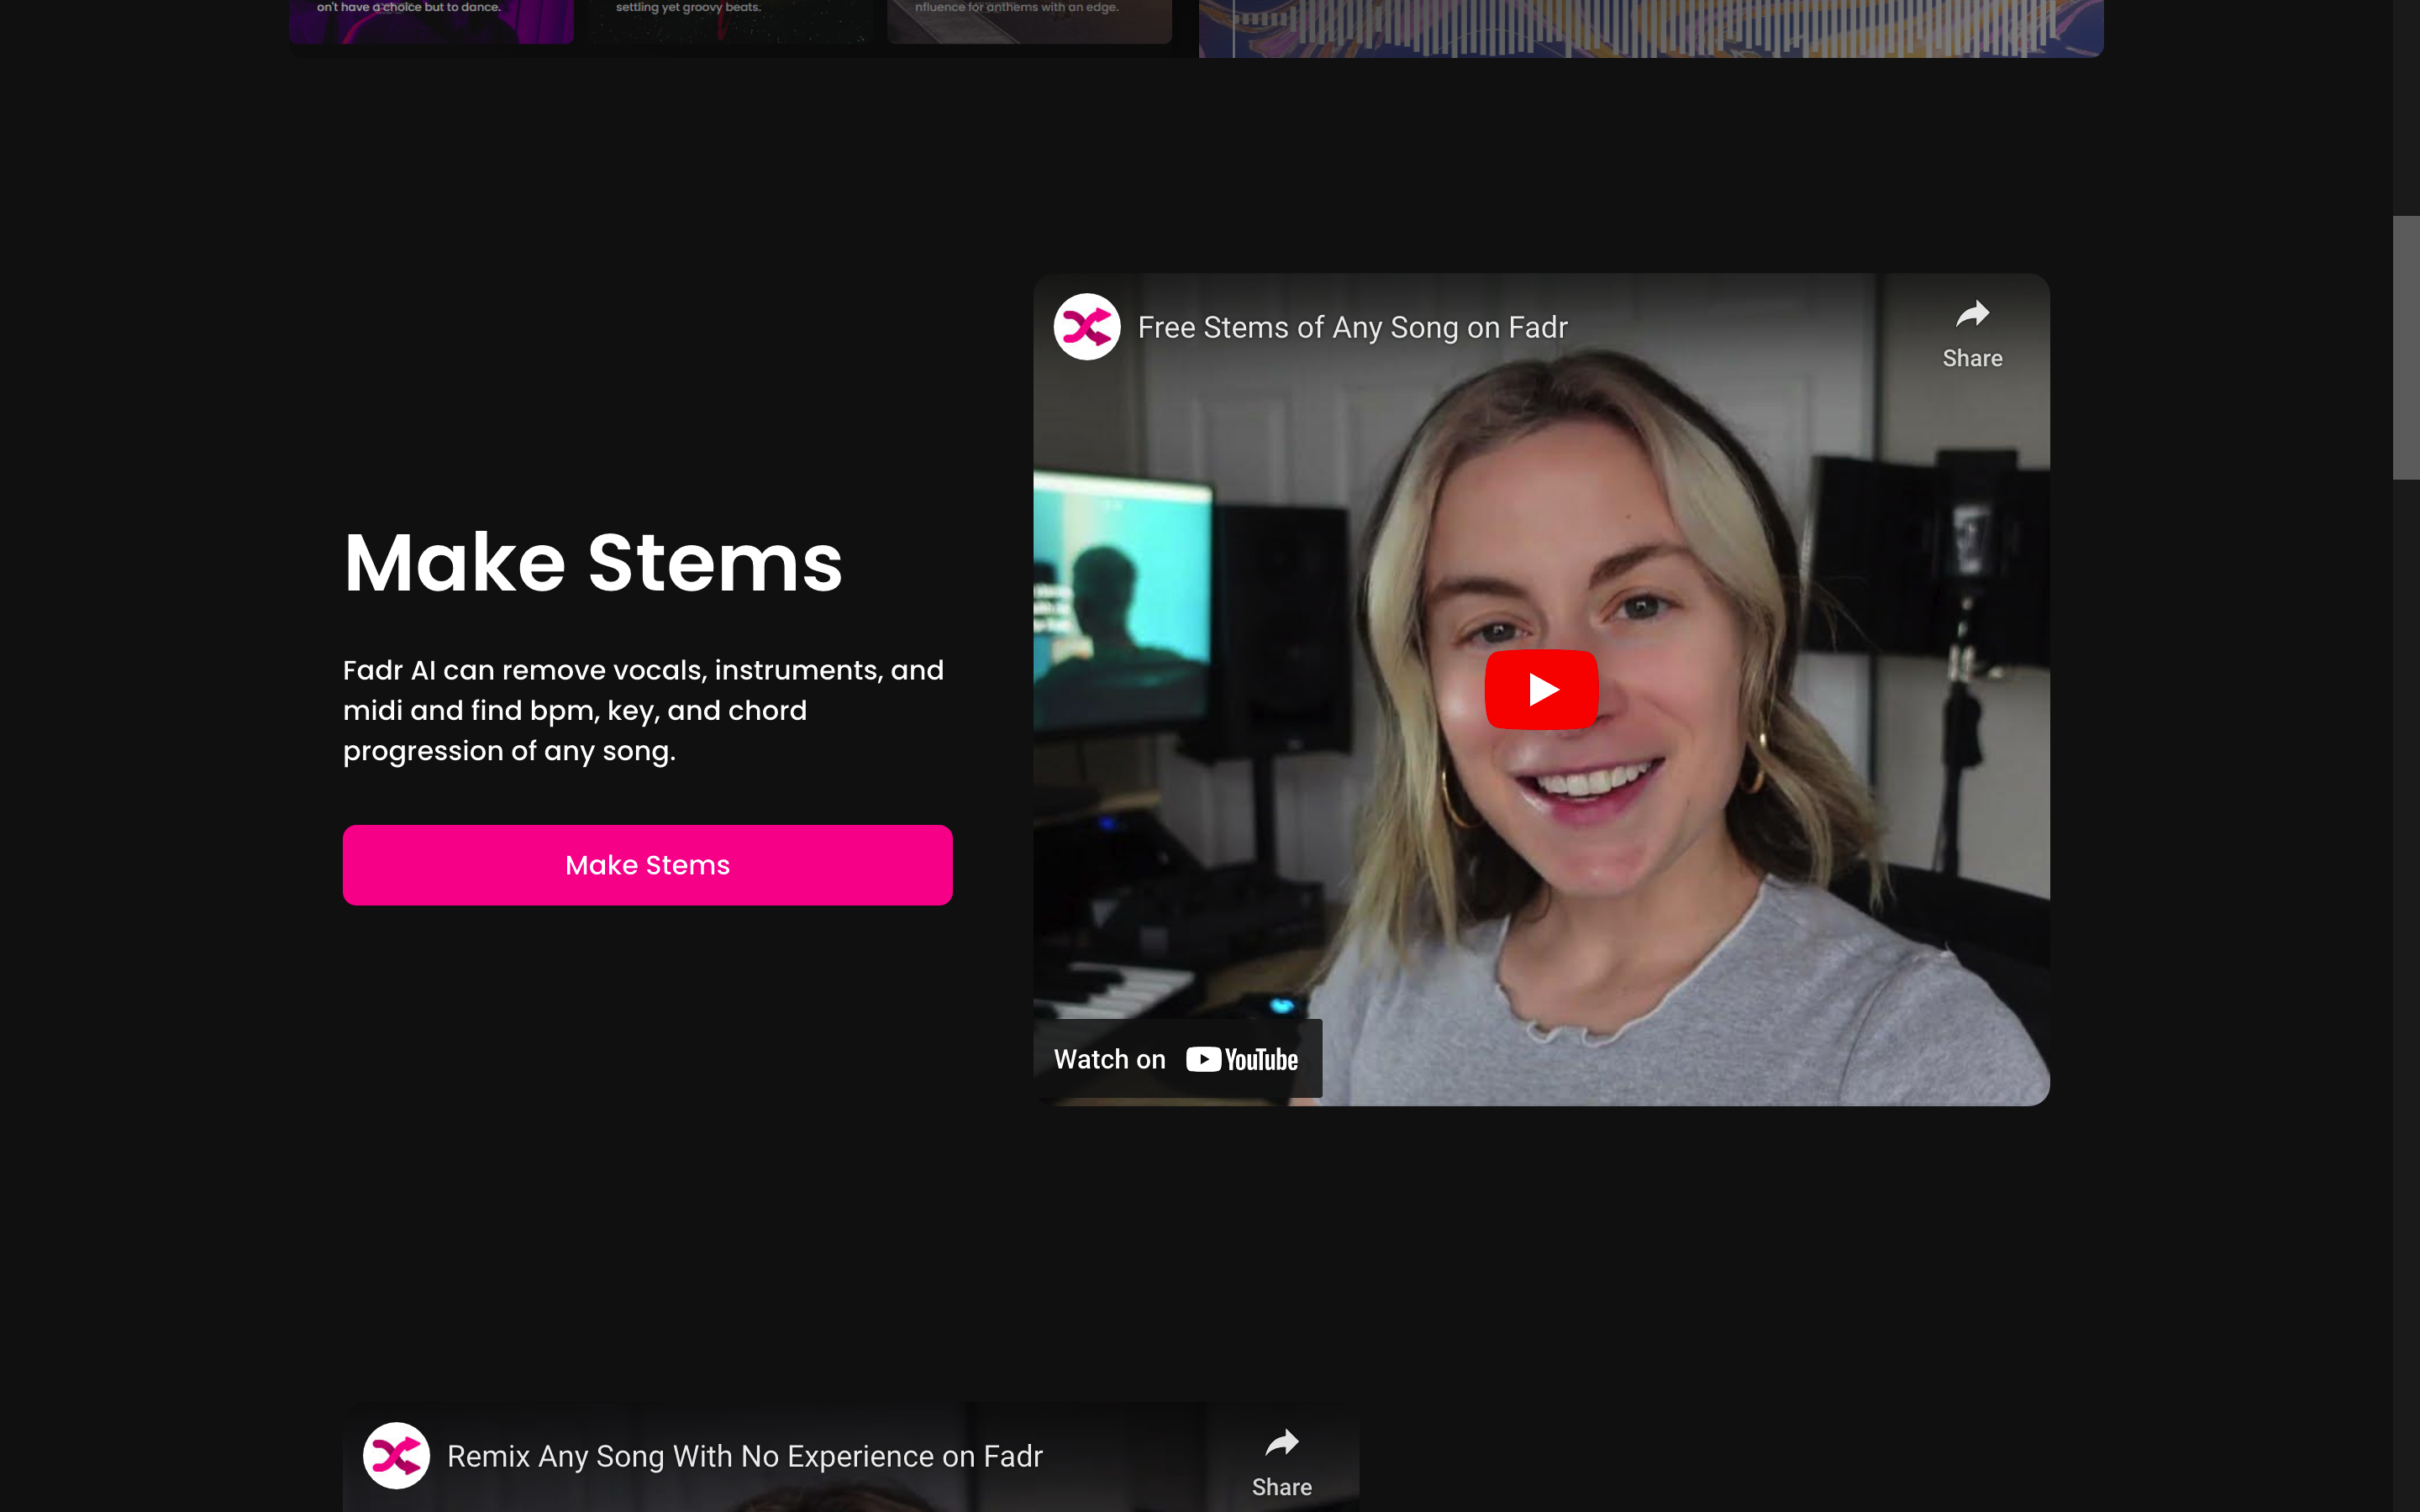Open the Fadr channel logo on the stems video
This screenshot has height=1512, width=2420.
(1086, 327)
